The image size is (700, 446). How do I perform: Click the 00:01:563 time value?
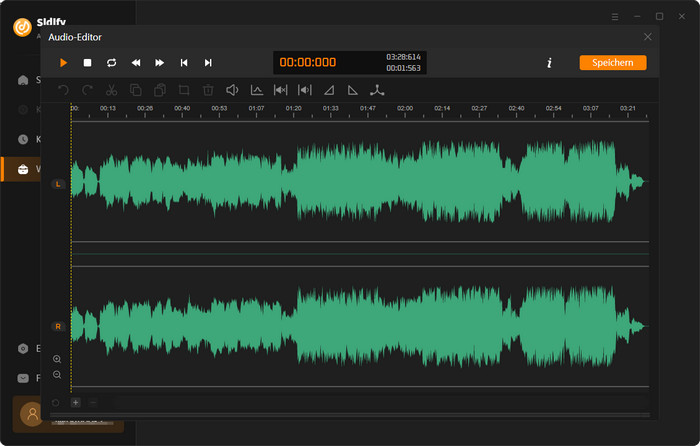(404, 68)
